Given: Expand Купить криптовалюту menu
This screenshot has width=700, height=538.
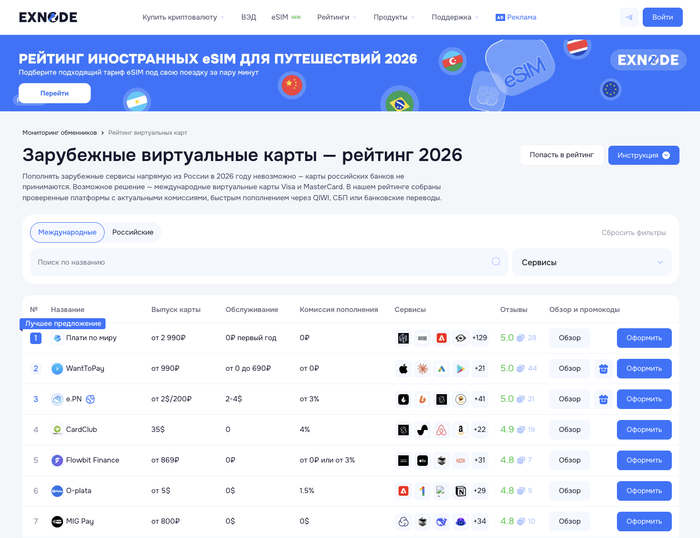Looking at the screenshot, I should click(183, 17).
